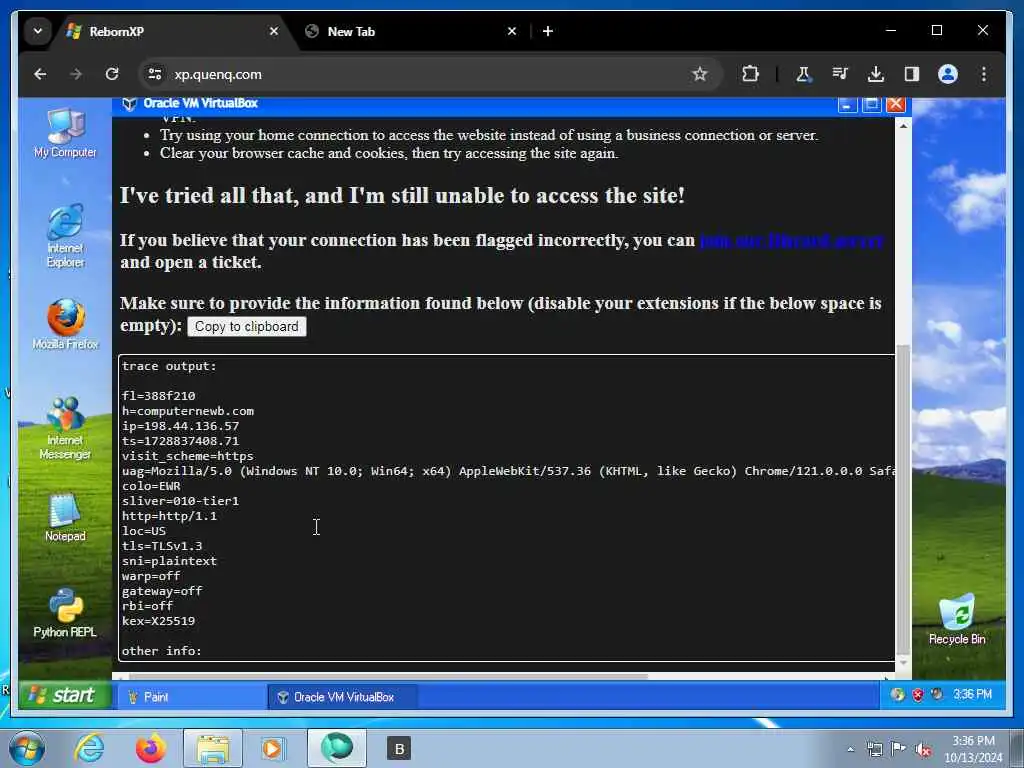Open Notepad desktop icon
Screen dimensions: 1024x768
coord(65,517)
